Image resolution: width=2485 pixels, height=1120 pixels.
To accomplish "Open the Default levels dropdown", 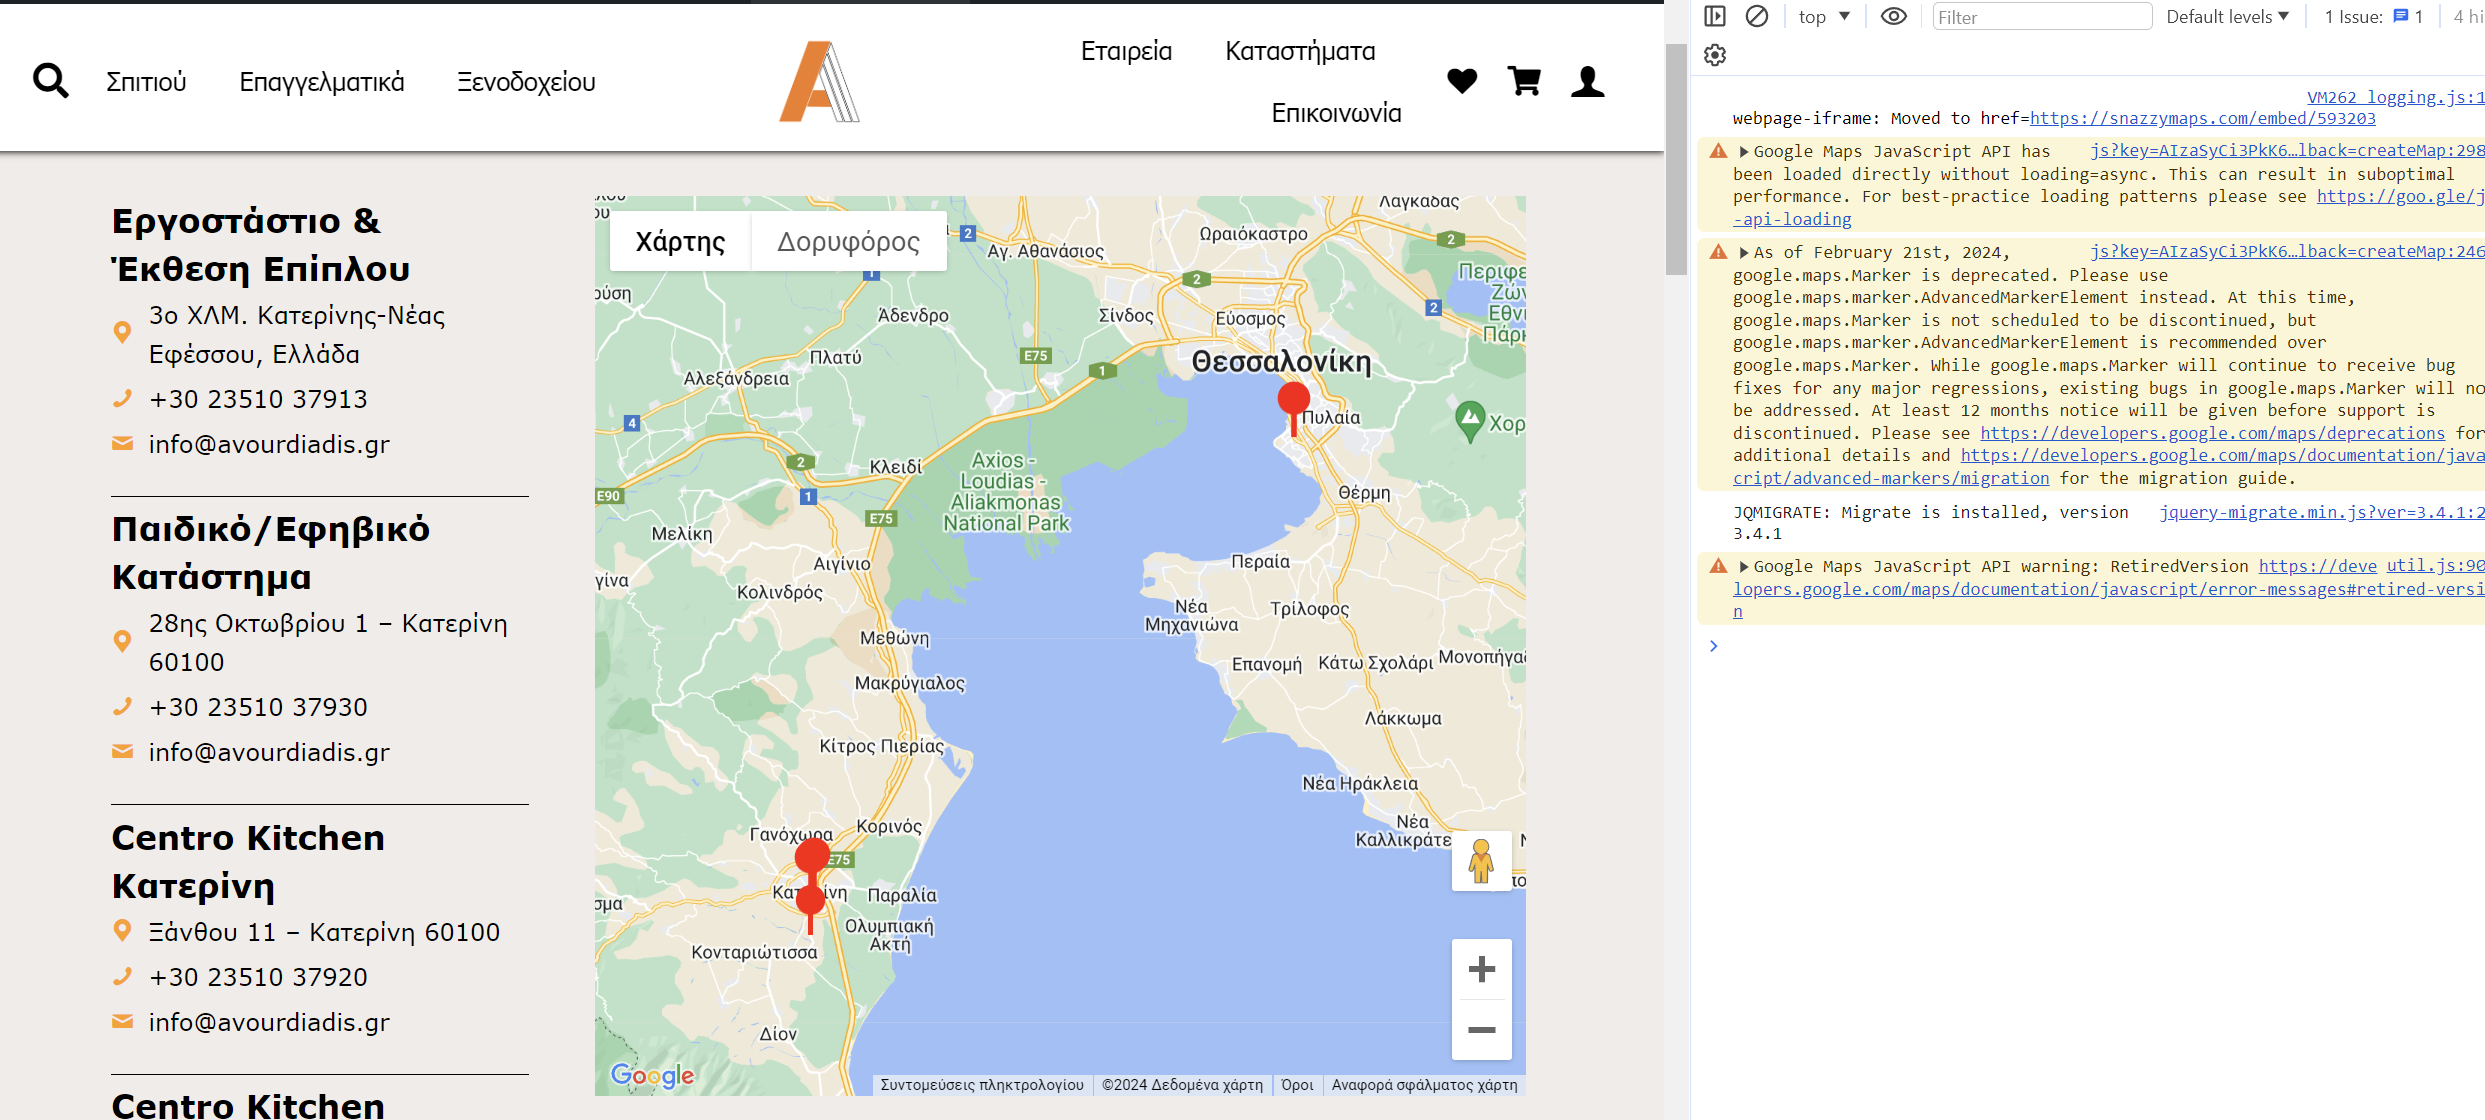I will [x=2227, y=16].
